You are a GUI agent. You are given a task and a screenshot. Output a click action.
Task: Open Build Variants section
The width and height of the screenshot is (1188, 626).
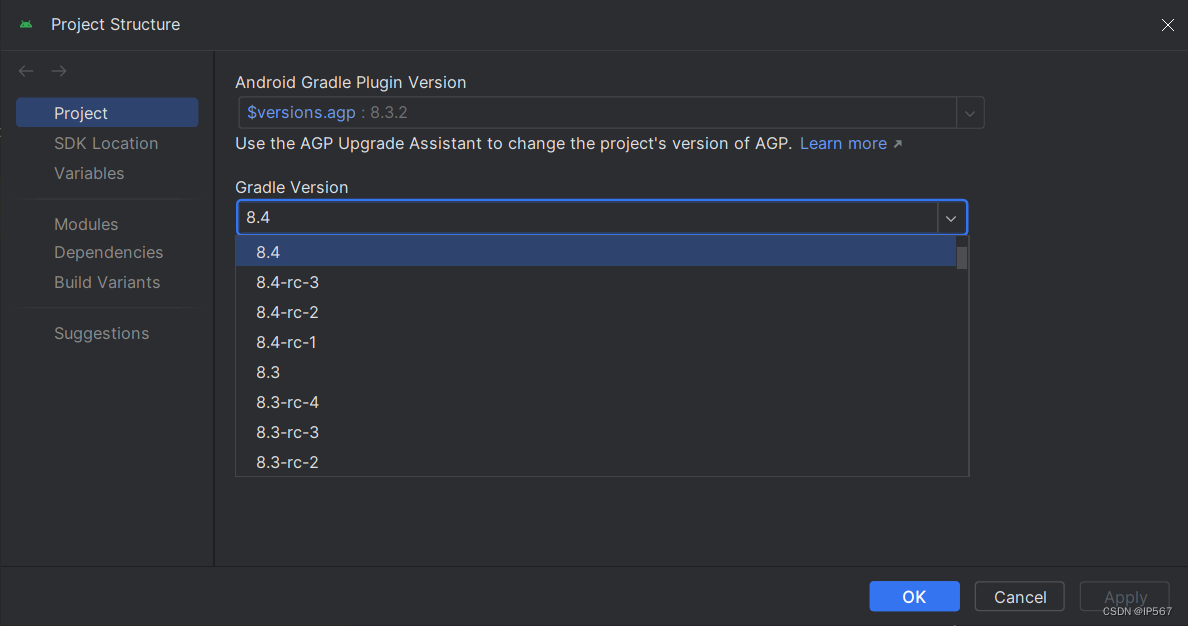[x=107, y=282]
